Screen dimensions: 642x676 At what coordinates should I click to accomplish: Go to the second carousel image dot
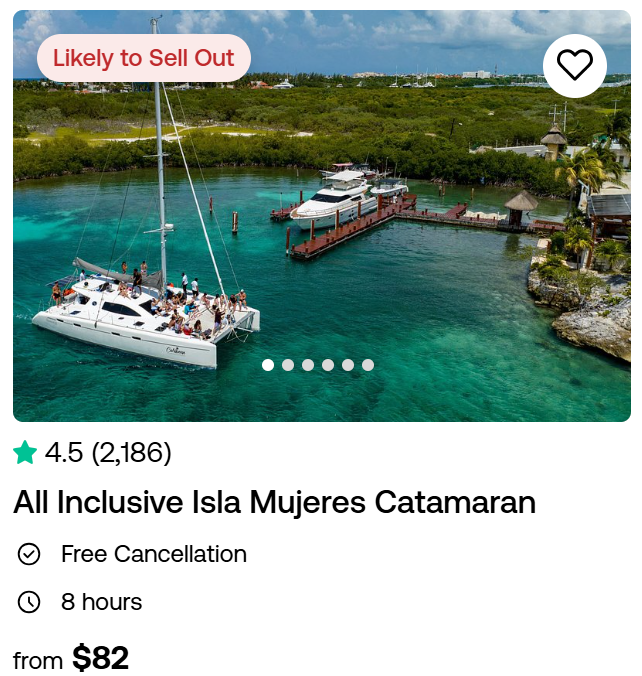point(288,365)
